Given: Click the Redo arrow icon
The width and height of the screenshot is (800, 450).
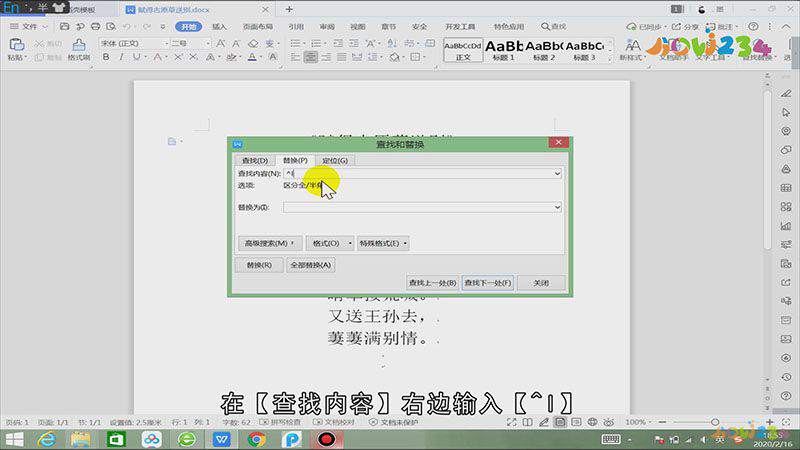Looking at the screenshot, I should (x=147, y=26).
